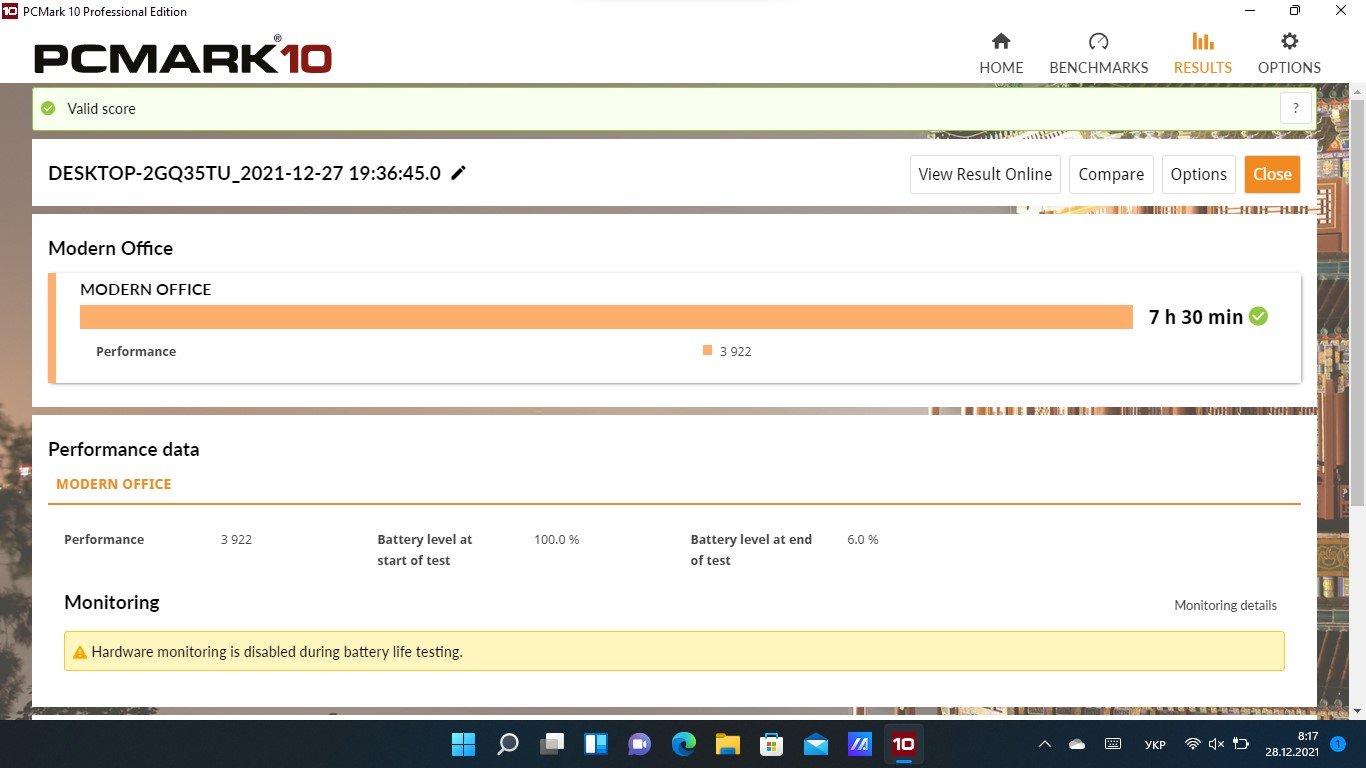Screen dimensions: 1366x768
Task: Click the green check next to battery time
Action: [x=1259, y=316]
